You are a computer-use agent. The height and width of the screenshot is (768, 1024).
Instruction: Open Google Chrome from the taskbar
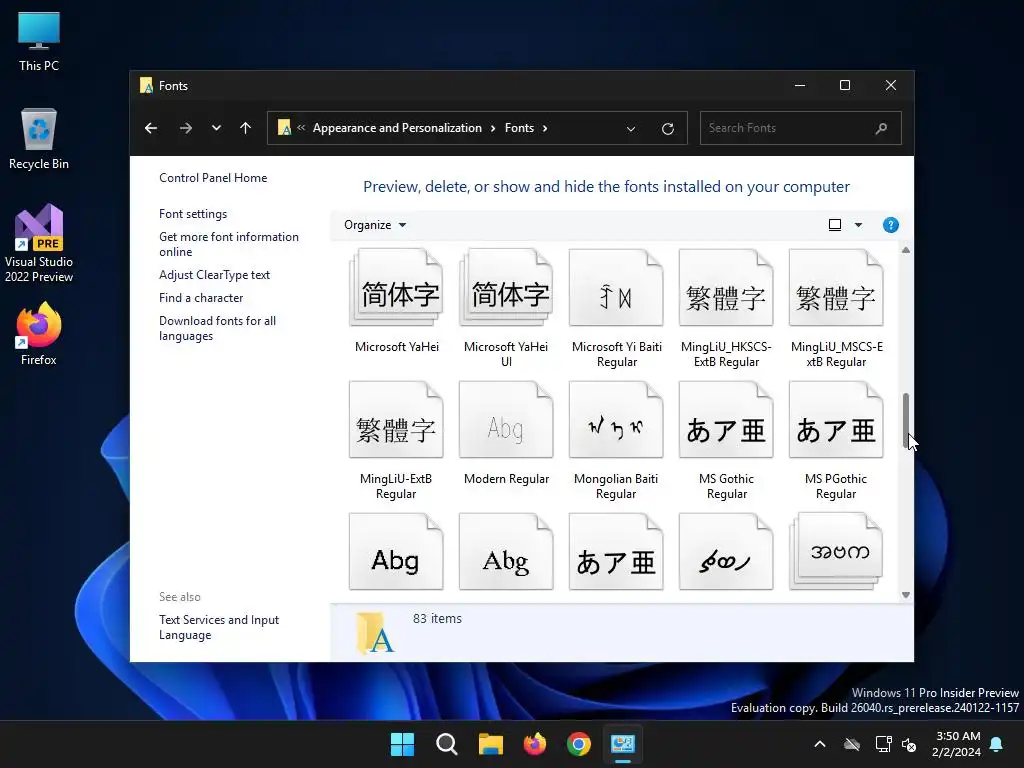click(x=579, y=744)
